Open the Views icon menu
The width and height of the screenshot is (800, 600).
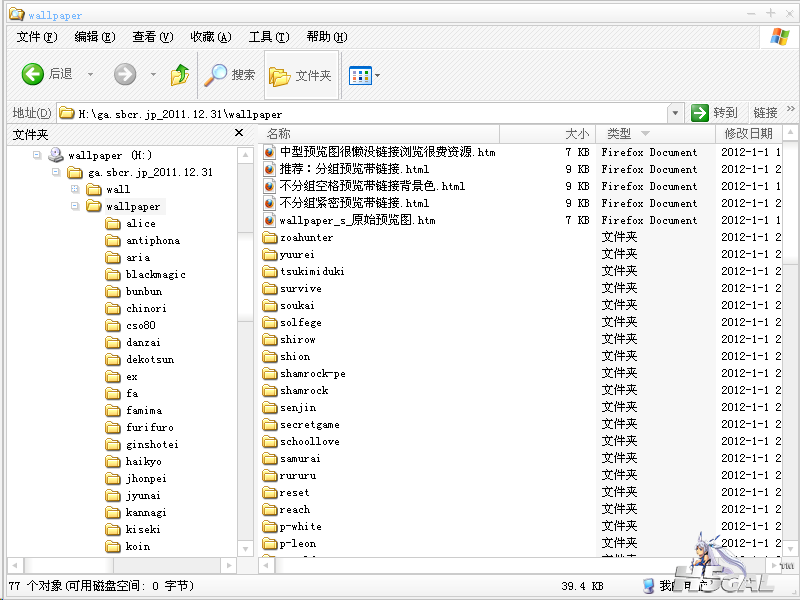pos(364,76)
